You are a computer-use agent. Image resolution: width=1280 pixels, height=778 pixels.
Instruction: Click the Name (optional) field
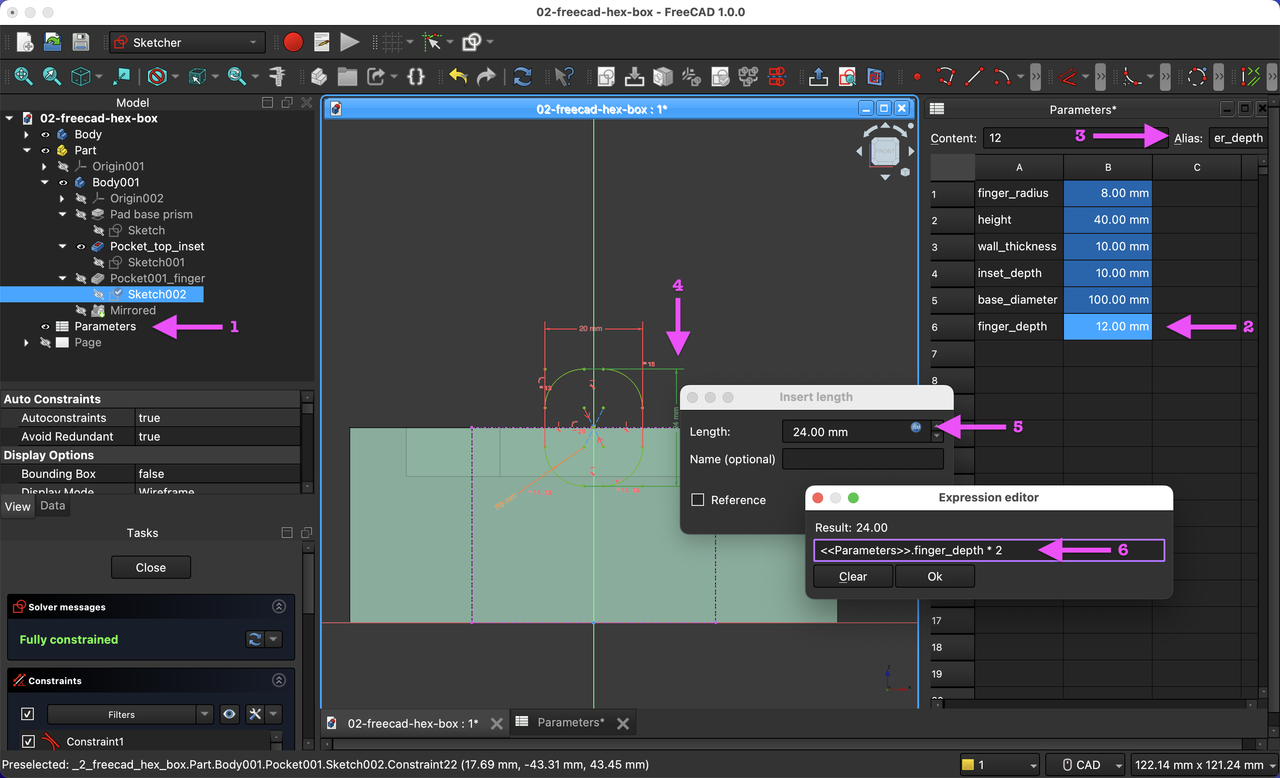tap(863, 459)
